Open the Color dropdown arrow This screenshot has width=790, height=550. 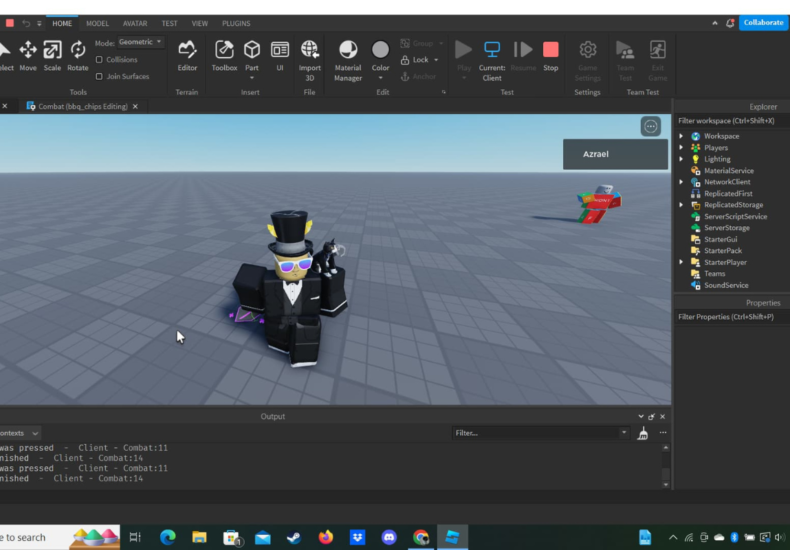380,78
